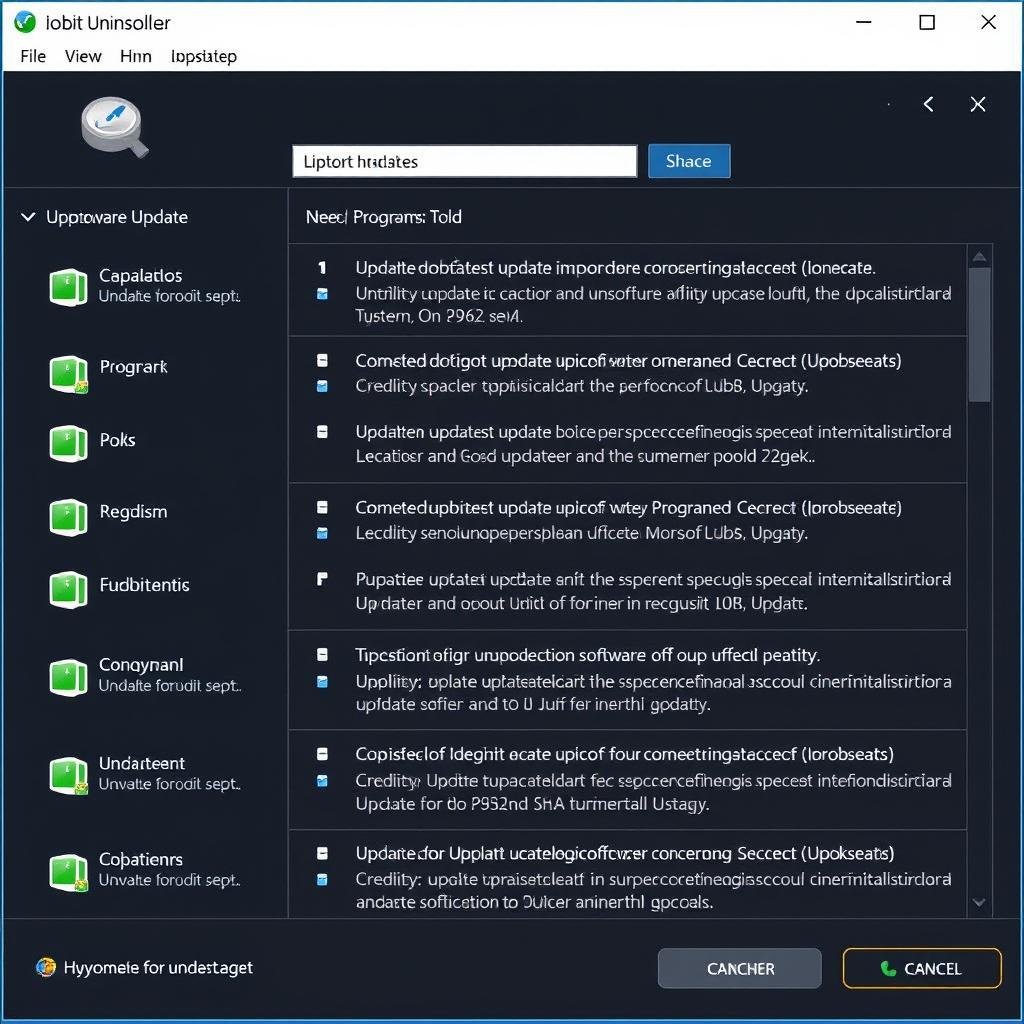The image size is (1024, 1024).
Task: Select the Cobatienrs green box icon
Action: 69,872
